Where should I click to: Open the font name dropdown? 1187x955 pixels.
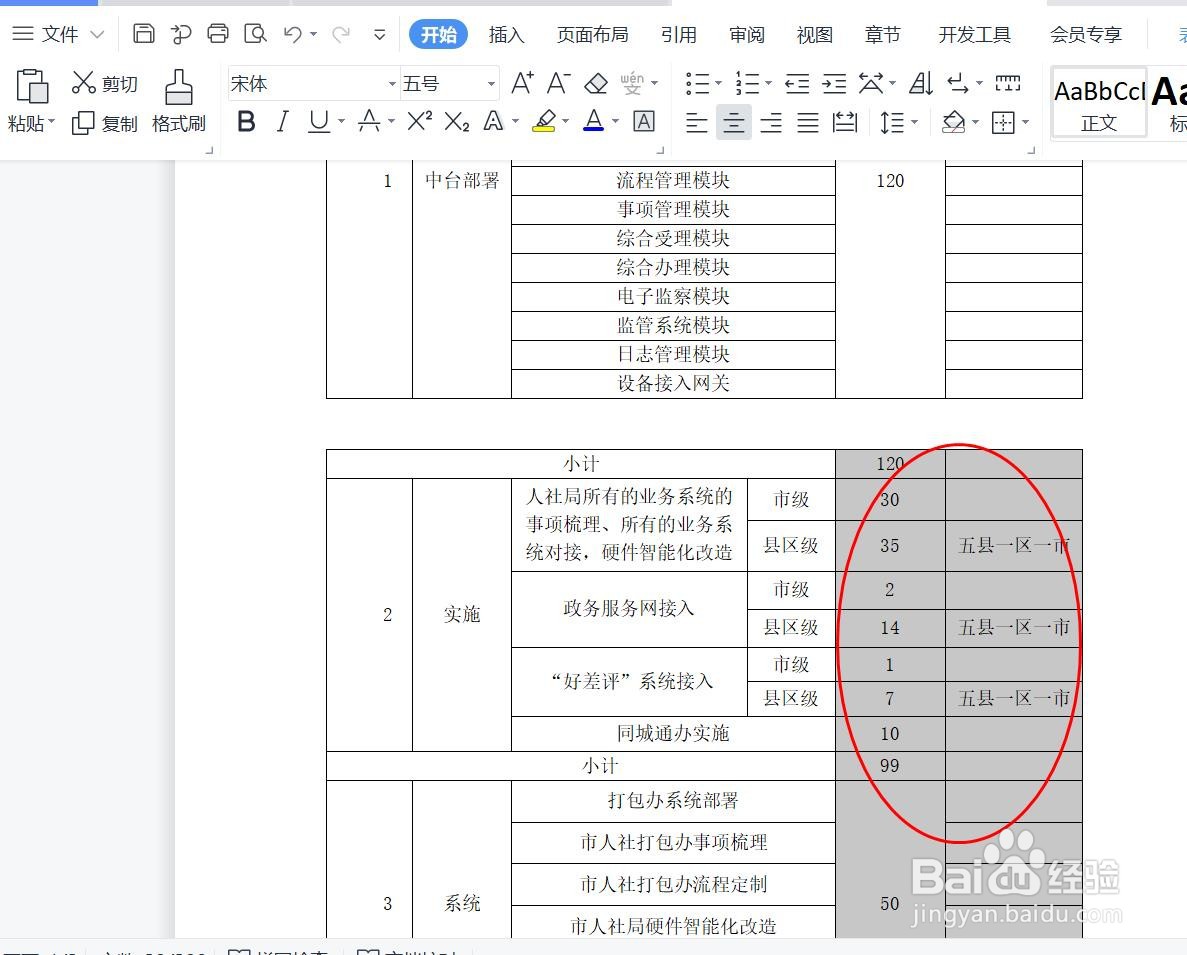pyautogui.click(x=390, y=83)
